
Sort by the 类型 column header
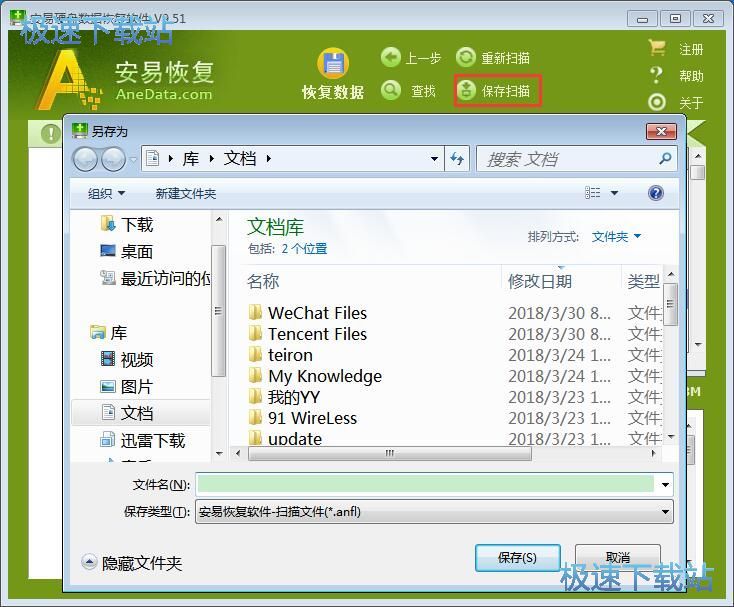[x=644, y=281]
